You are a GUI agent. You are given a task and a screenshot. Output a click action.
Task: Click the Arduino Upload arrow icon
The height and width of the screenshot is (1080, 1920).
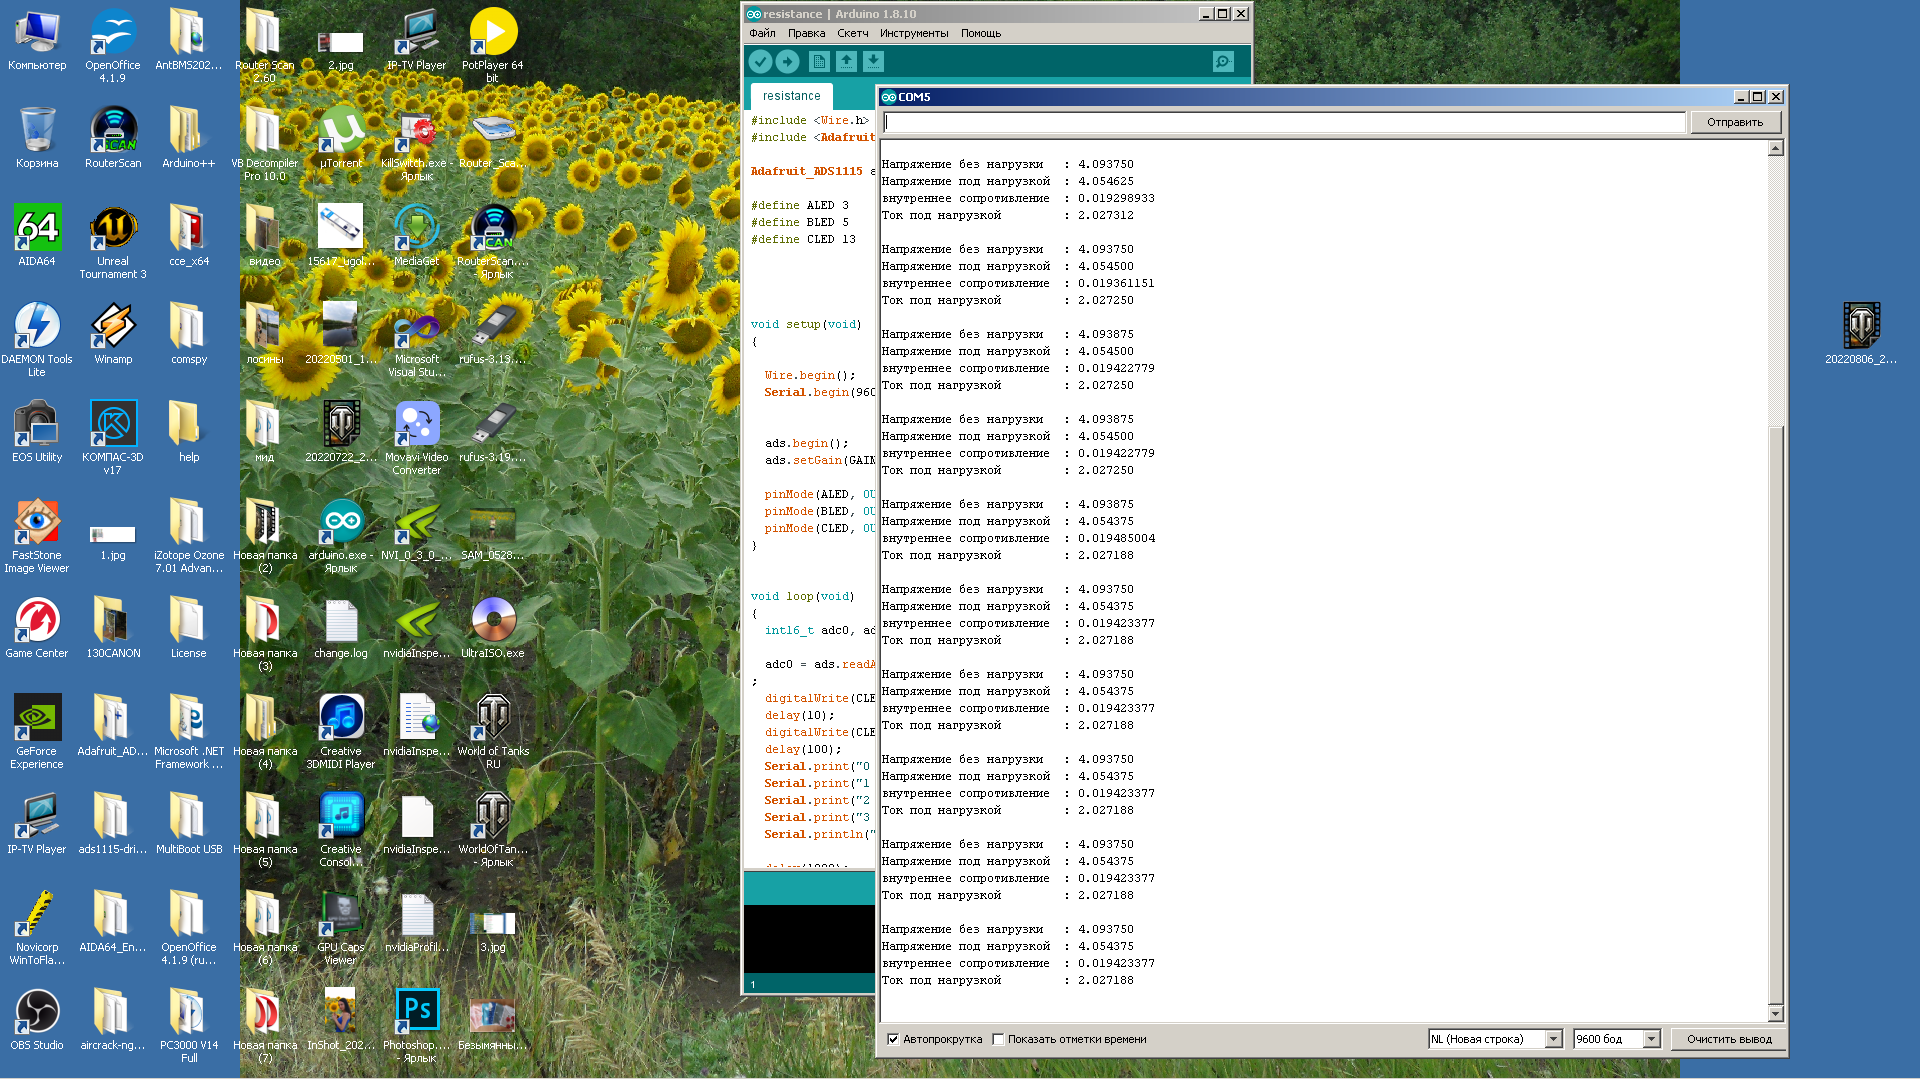[788, 62]
